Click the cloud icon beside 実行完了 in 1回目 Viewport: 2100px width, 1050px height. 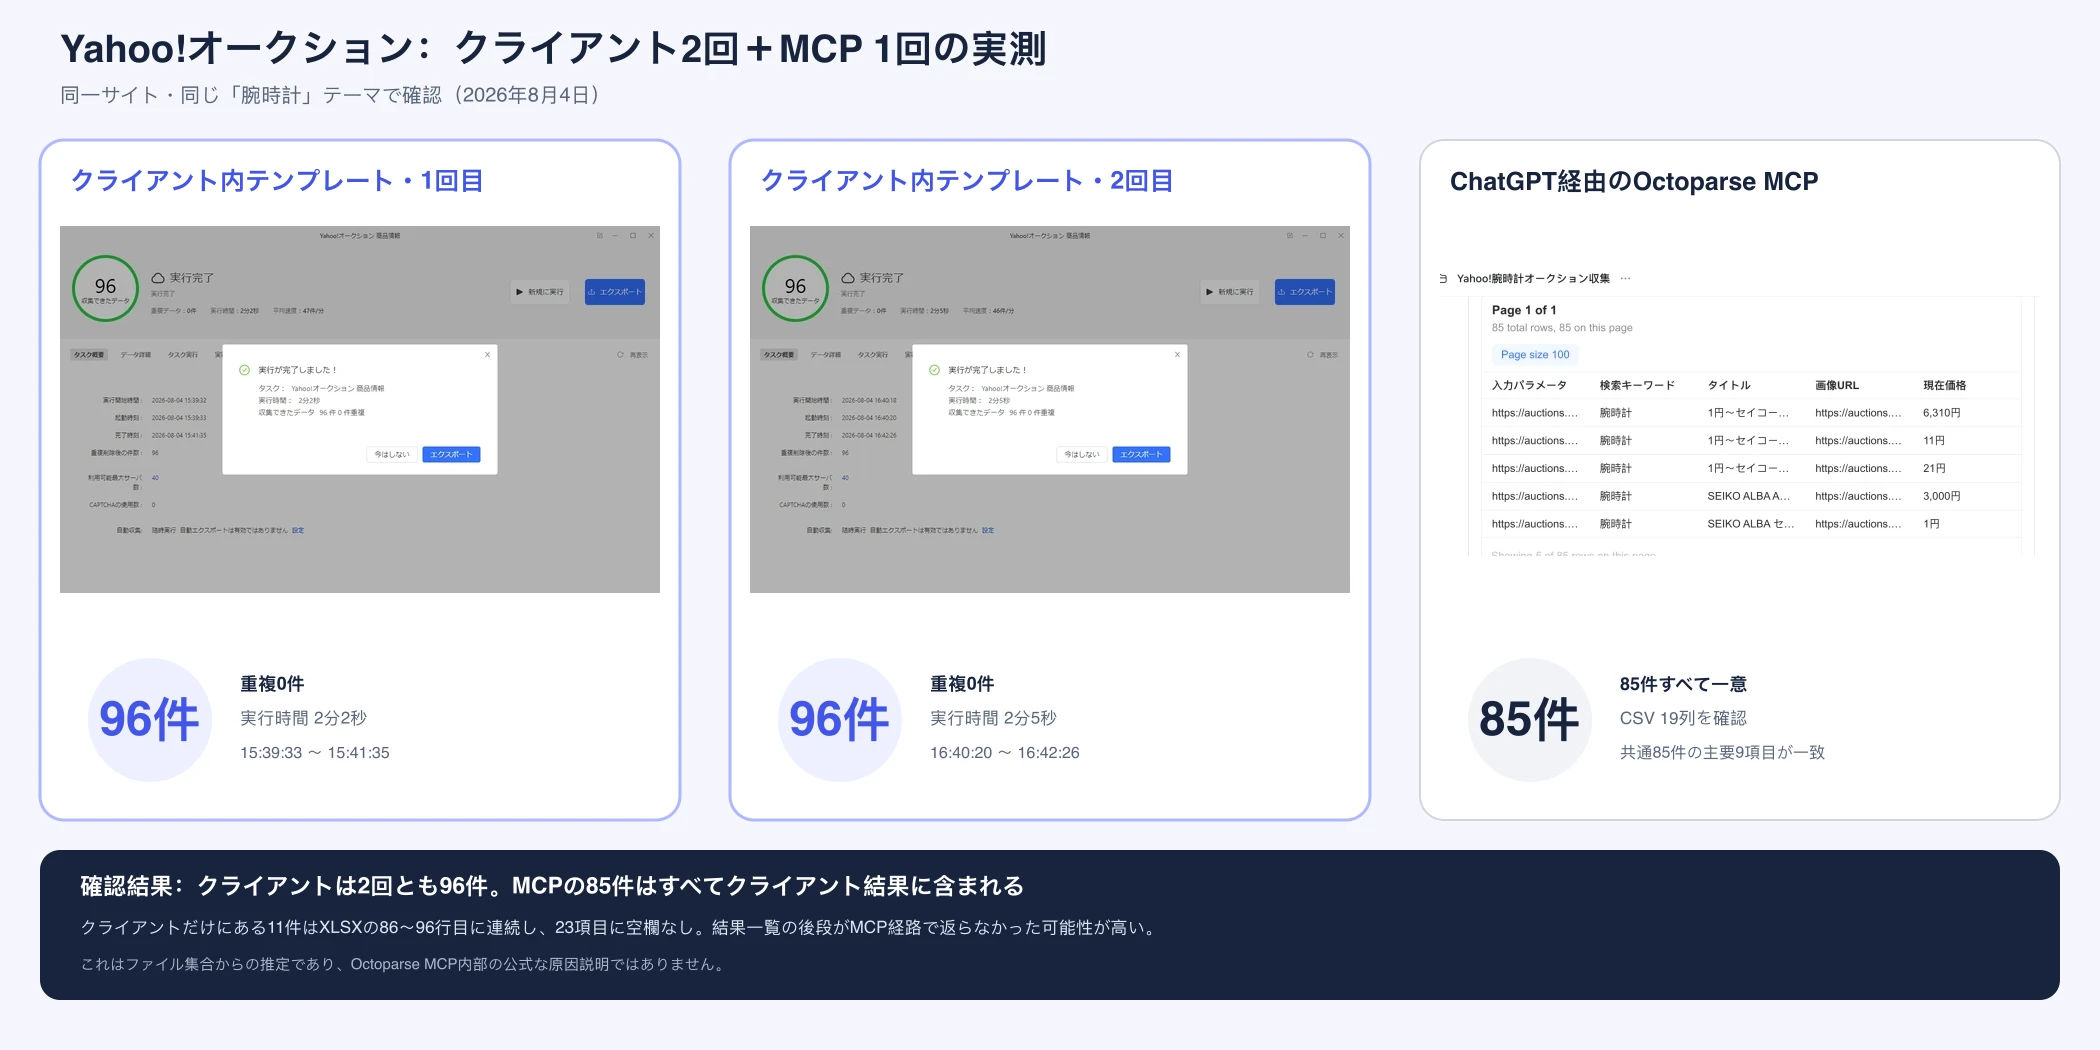(158, 278)
